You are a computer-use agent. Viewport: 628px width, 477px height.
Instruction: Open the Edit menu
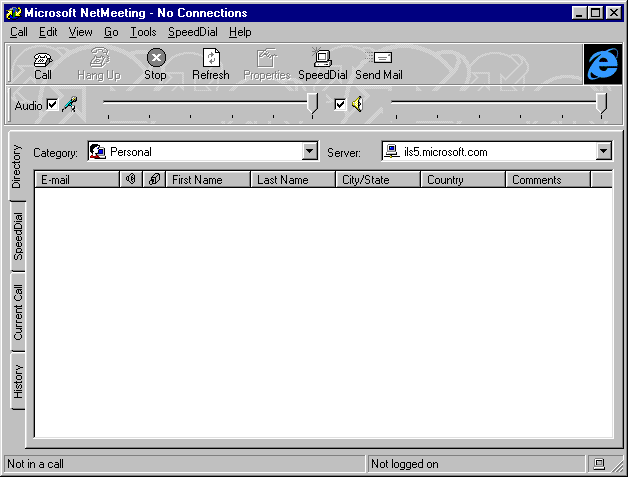(48, 32)
